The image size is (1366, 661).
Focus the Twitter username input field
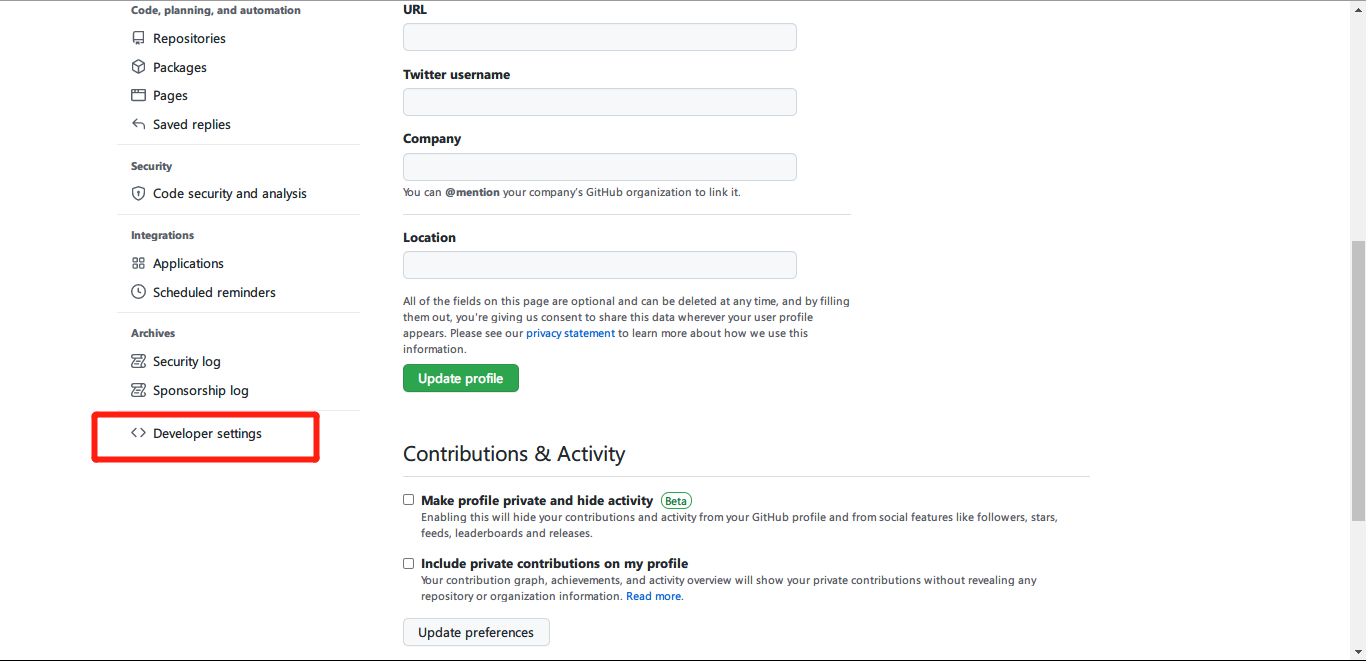point(600,102)
